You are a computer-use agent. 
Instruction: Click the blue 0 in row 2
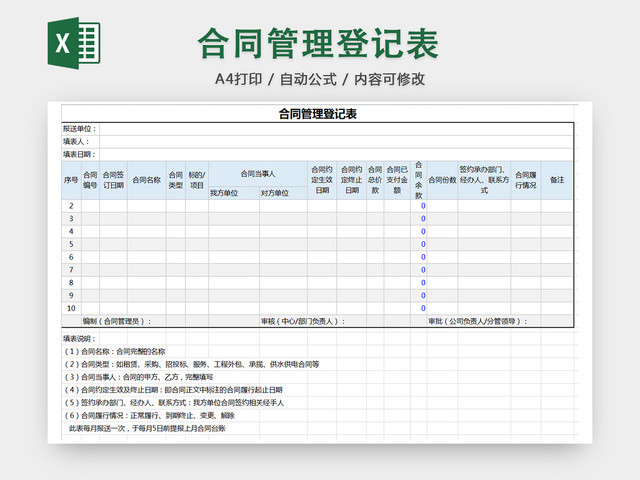pyautogui.click(x=423, y=206)
